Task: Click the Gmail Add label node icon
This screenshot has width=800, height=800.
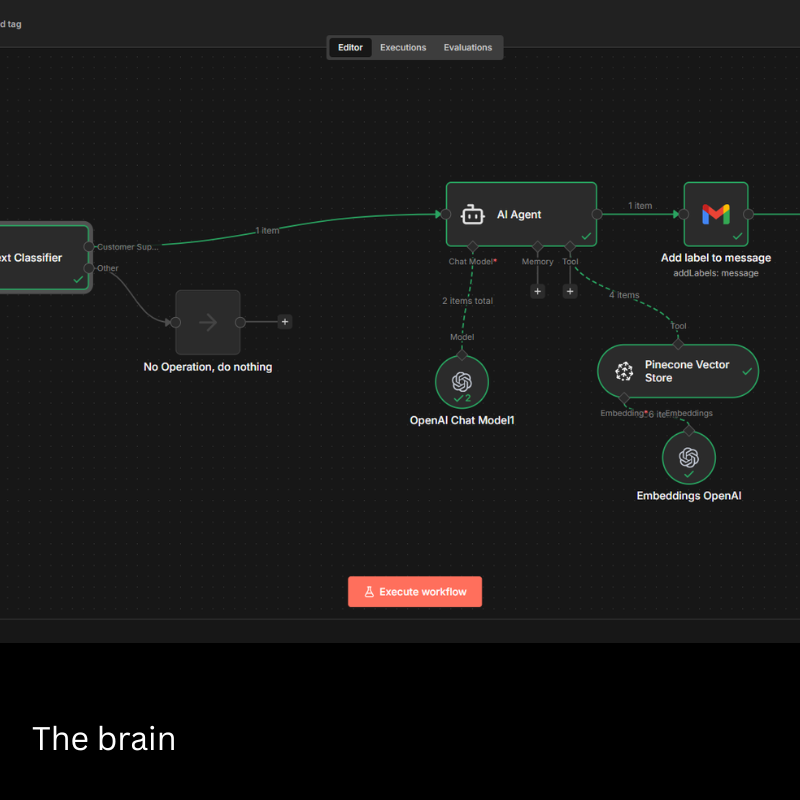Action: (715, 214)
